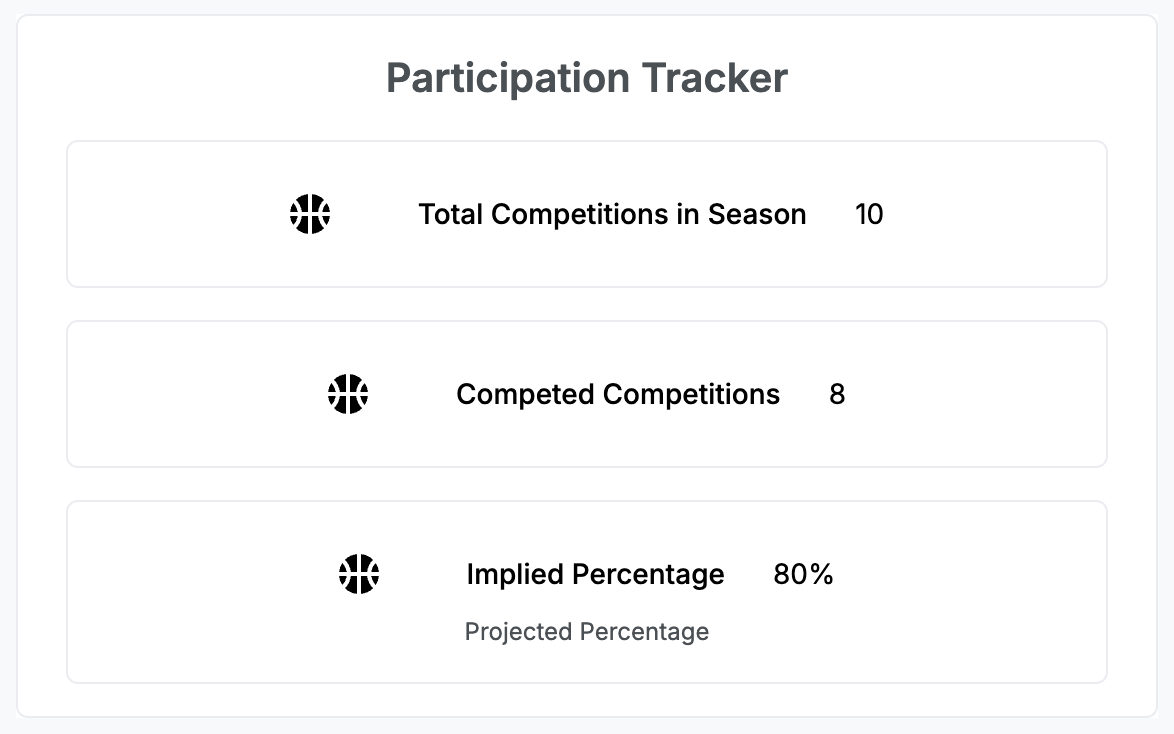The width and height of the screenshot is (1174, 734).
Task: Click the Participation Tracker heading
Action: pyautogui.click(x=587, y=78)
